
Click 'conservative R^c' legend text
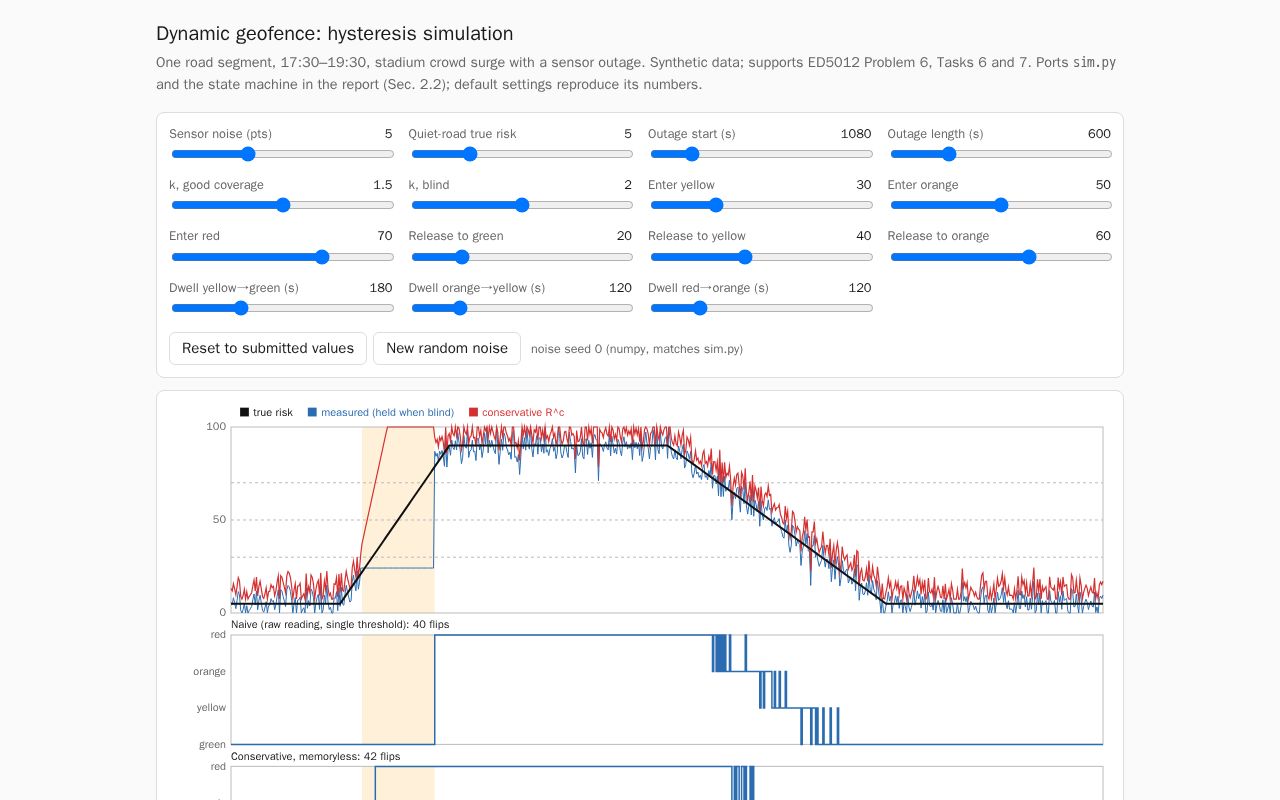pyautogui.click(x=523, y=412)
